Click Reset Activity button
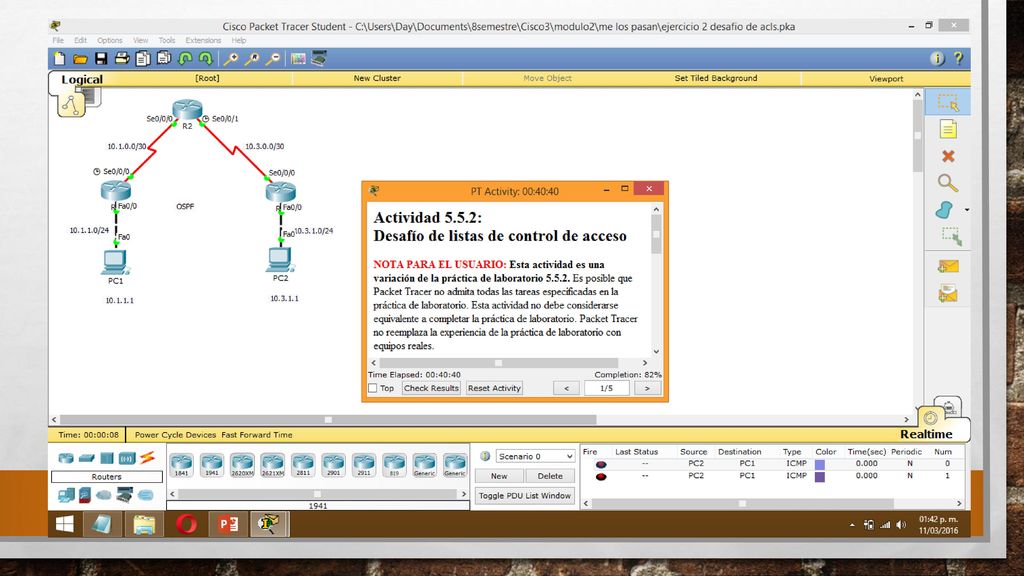 point(494,388)
